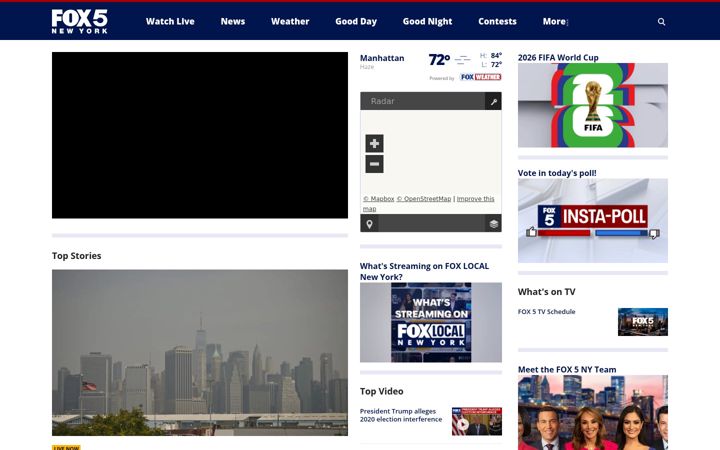The width and height of the screenshot is (720, 450).
Task: Zoom out on the radar map
Action: point(374,164)
